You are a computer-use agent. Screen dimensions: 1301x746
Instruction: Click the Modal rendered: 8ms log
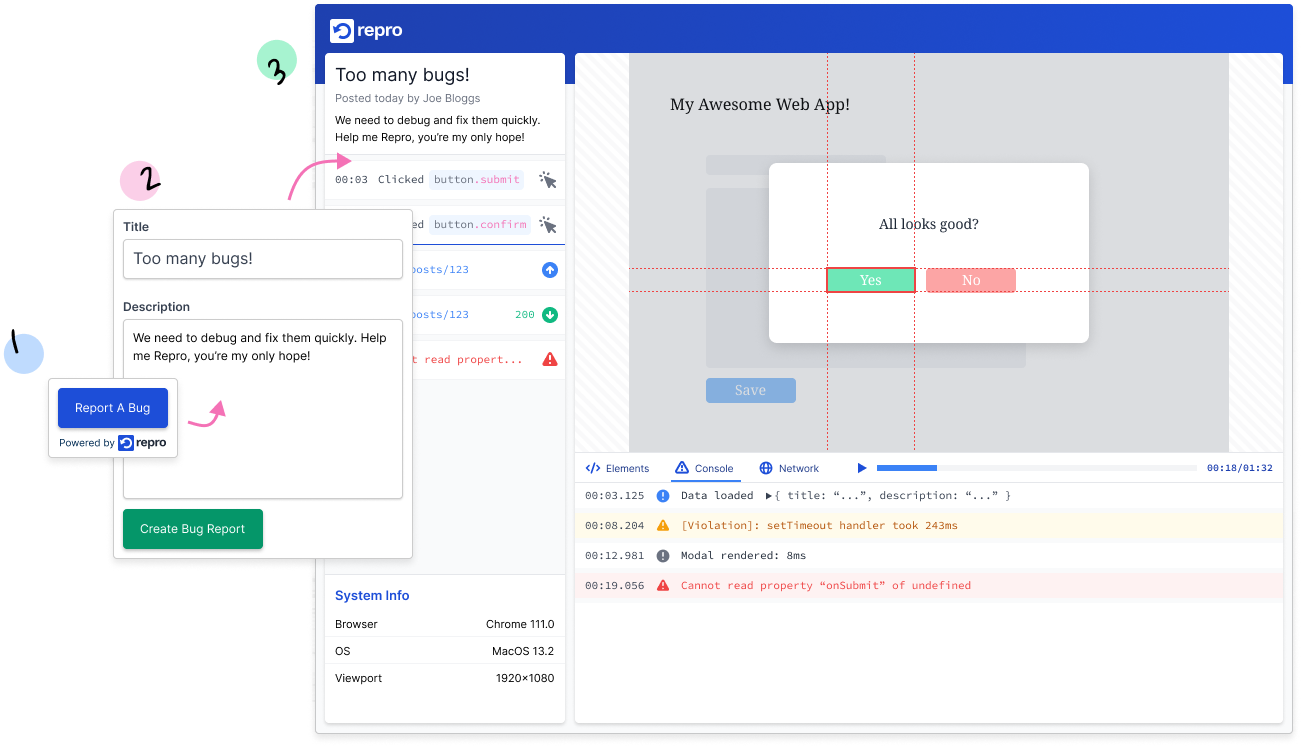pyautogui.click(x=743, y=556)
